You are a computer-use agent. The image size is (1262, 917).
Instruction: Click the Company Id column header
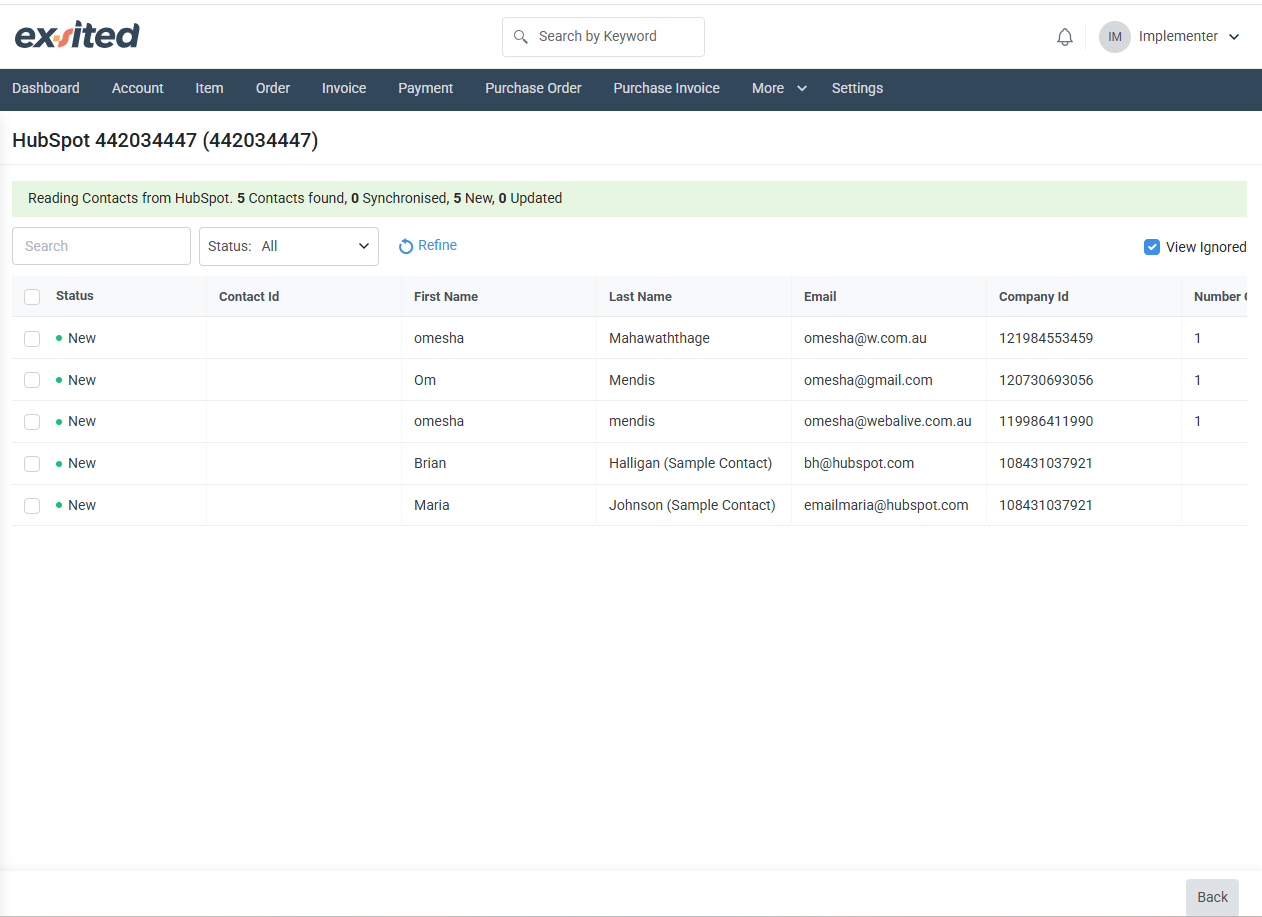(x=1034, y=297)
